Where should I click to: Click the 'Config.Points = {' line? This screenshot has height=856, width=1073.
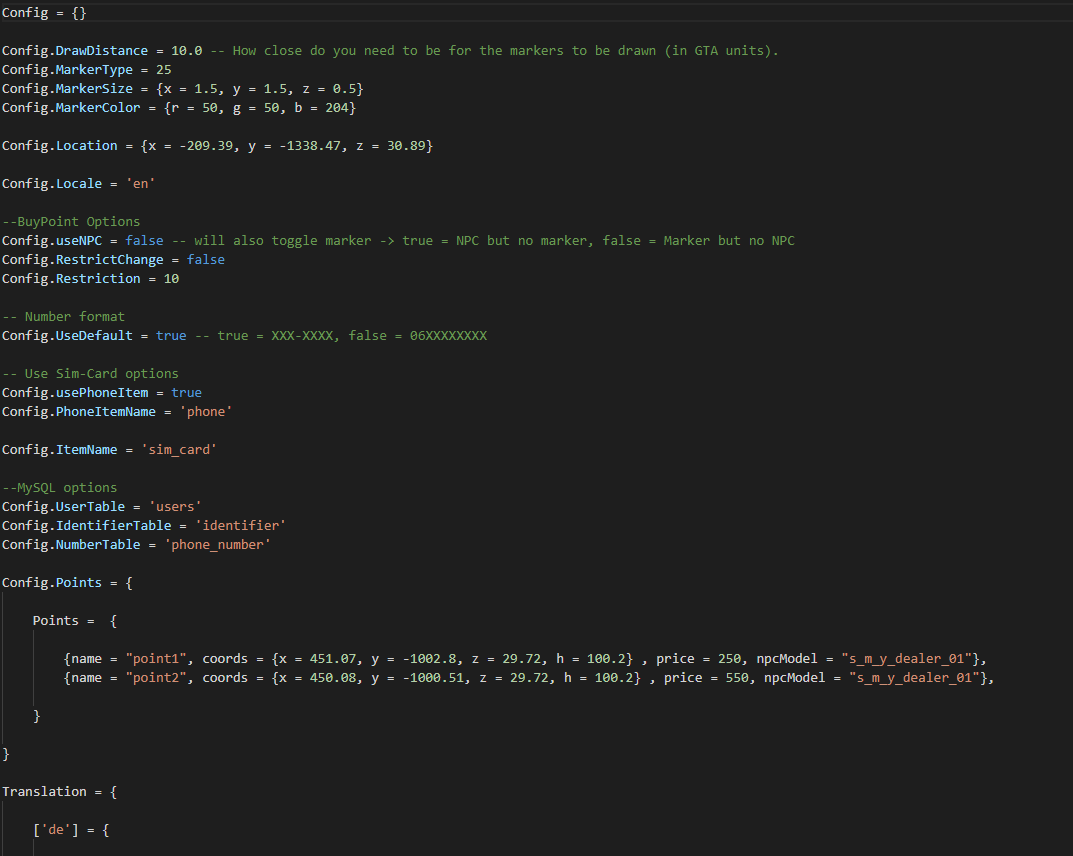point(67,583)
